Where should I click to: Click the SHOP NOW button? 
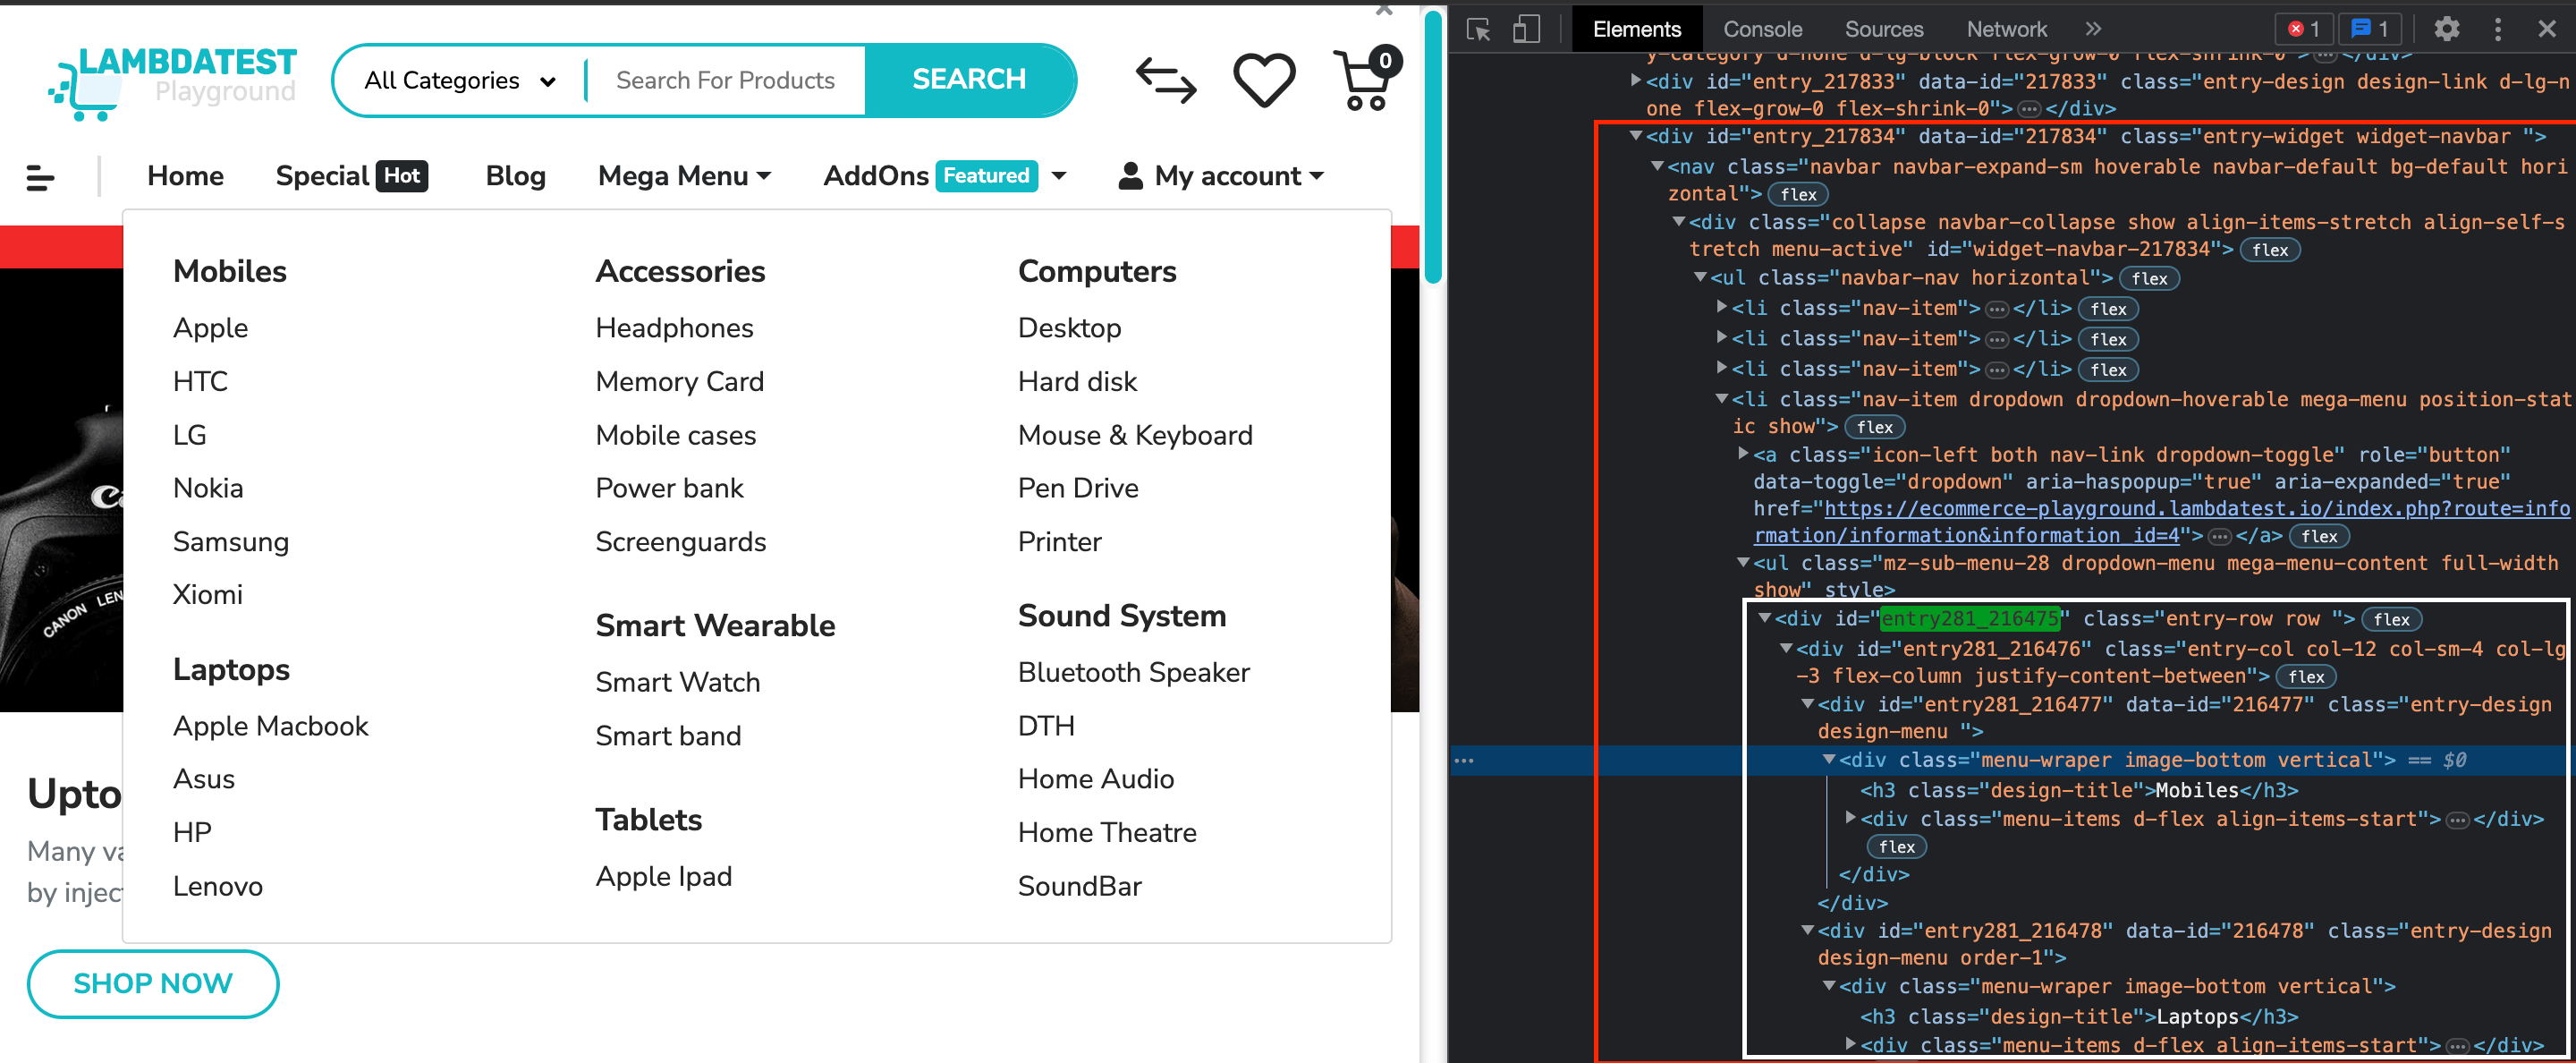(x=152, y=983)
